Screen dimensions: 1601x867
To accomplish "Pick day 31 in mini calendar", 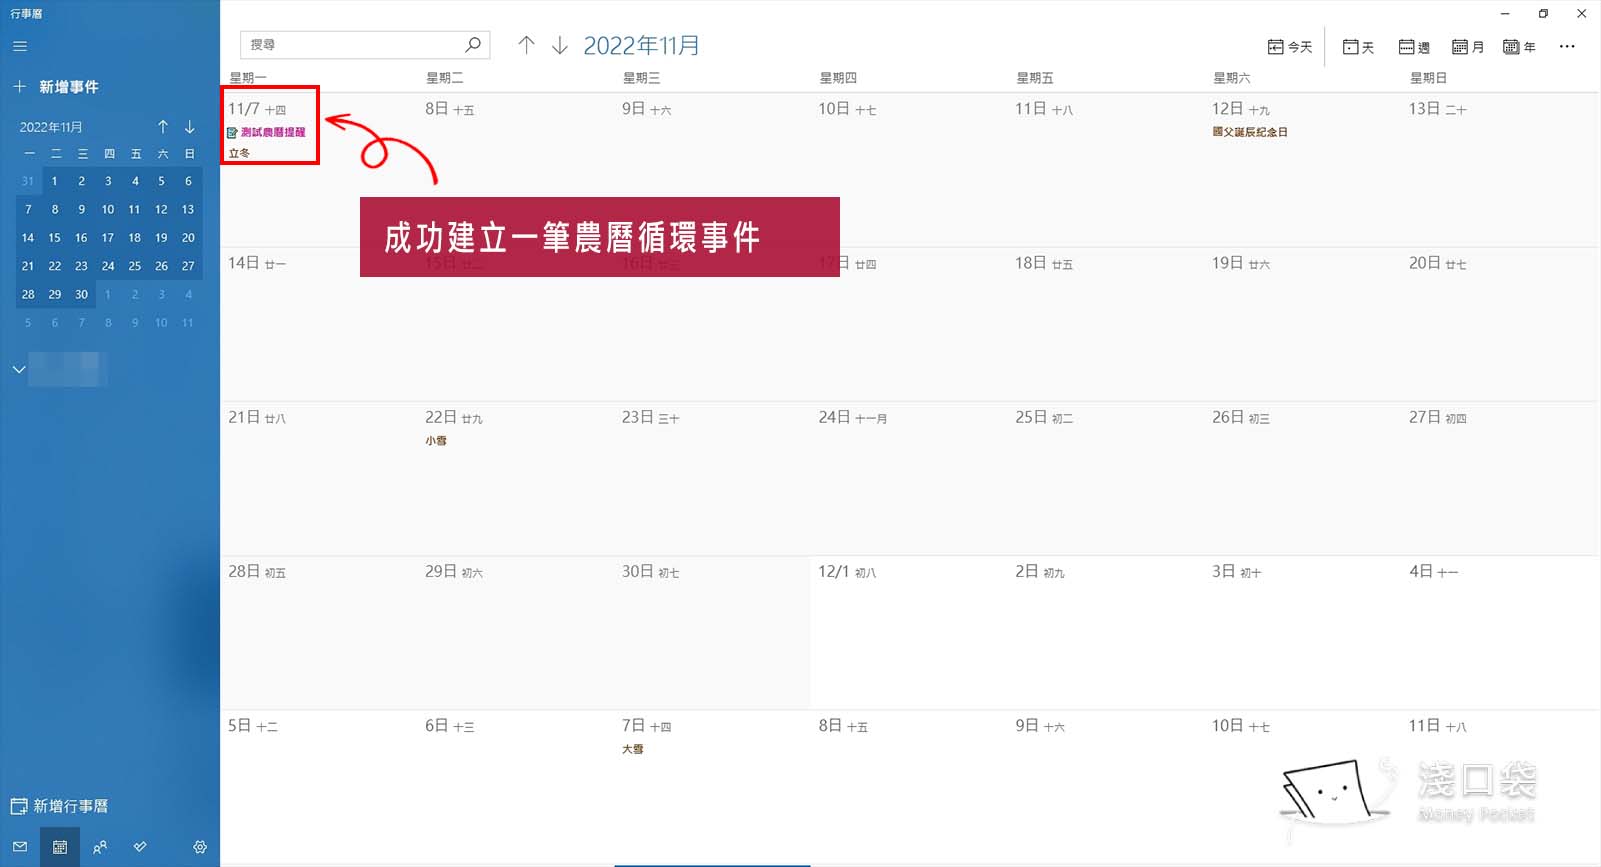I will 28,181.
